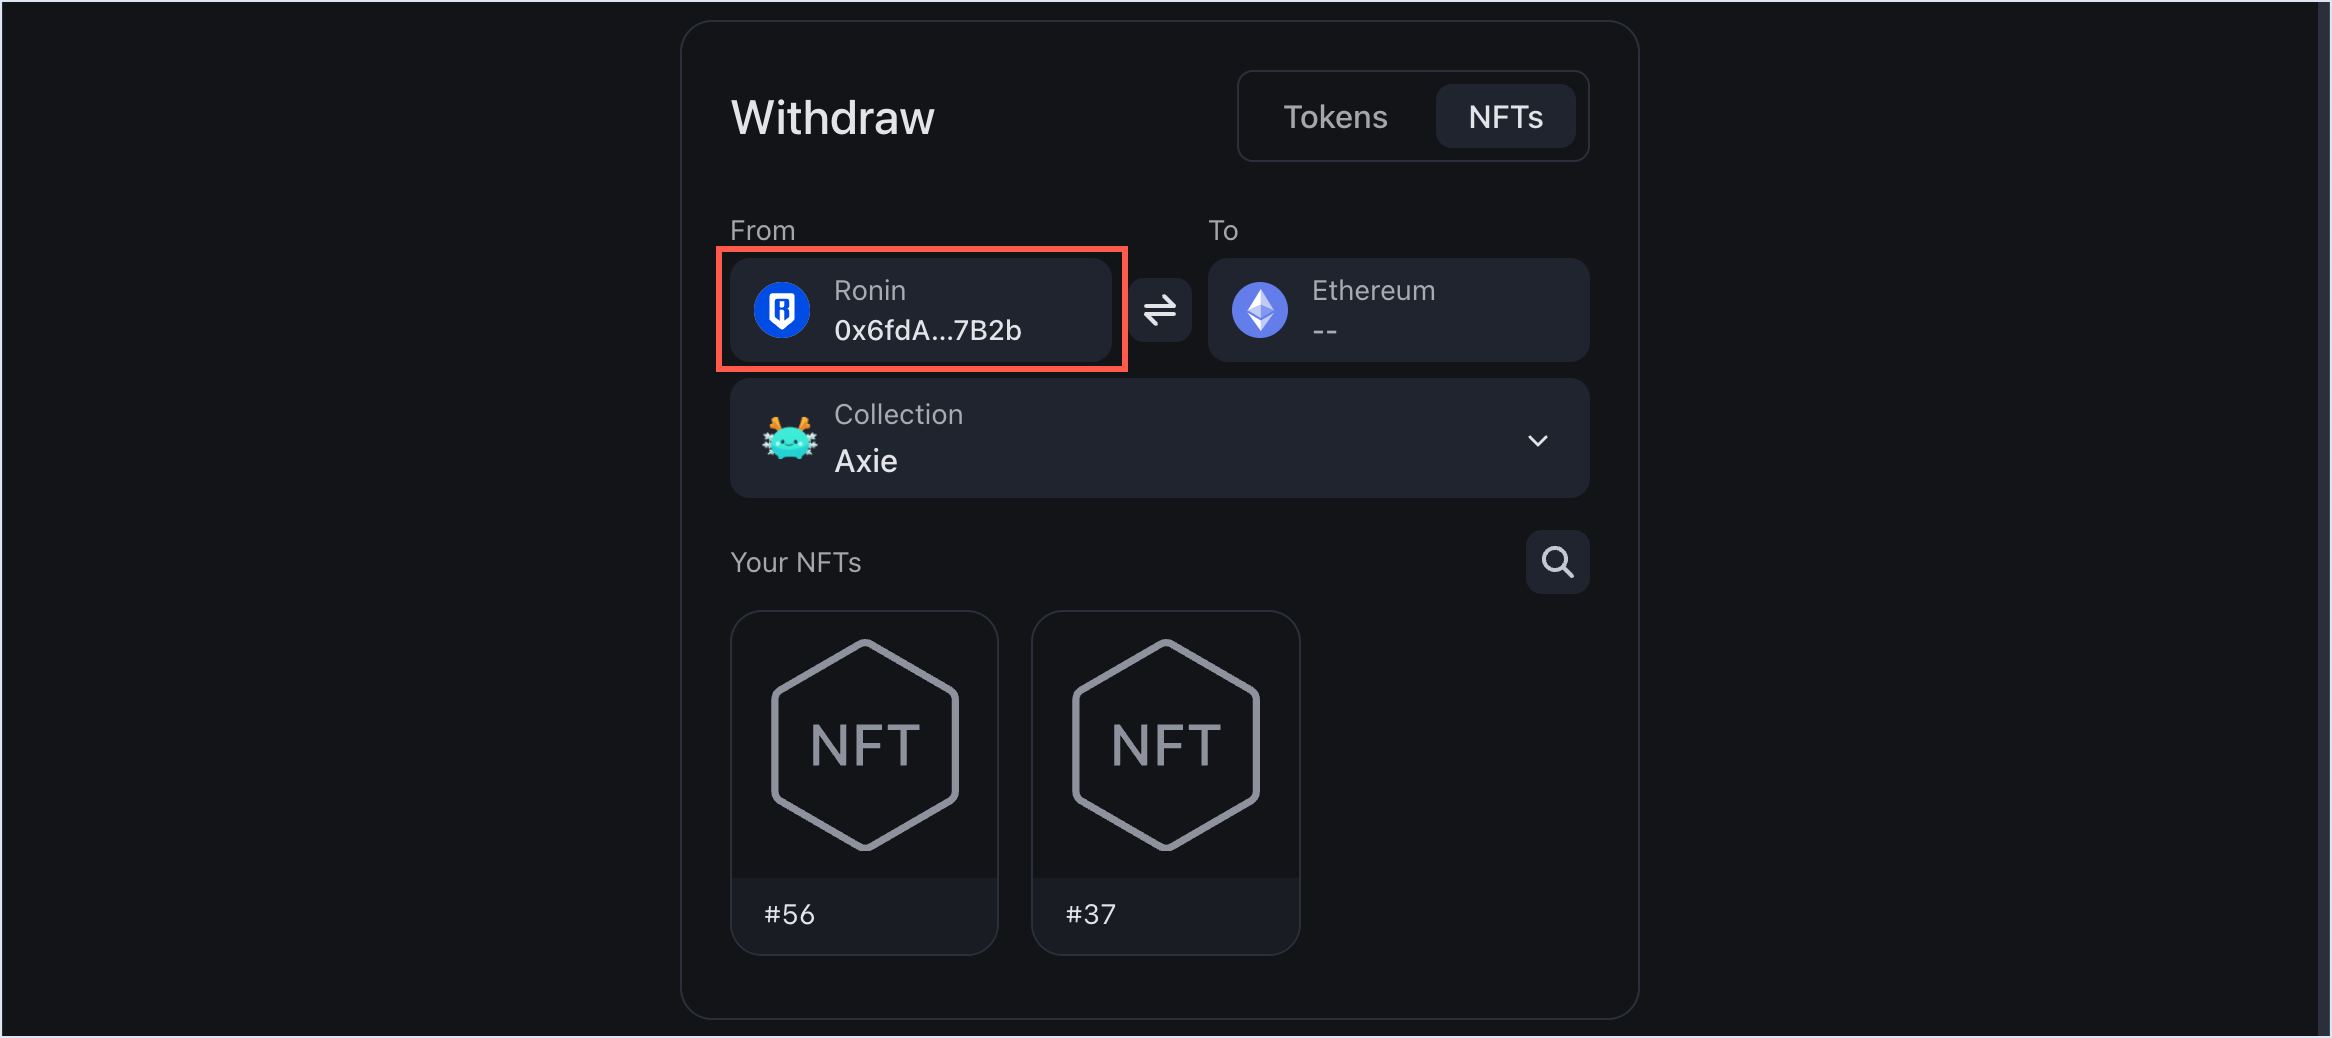Open NFT search with the magnifier icon

(x=1557, y=561)
